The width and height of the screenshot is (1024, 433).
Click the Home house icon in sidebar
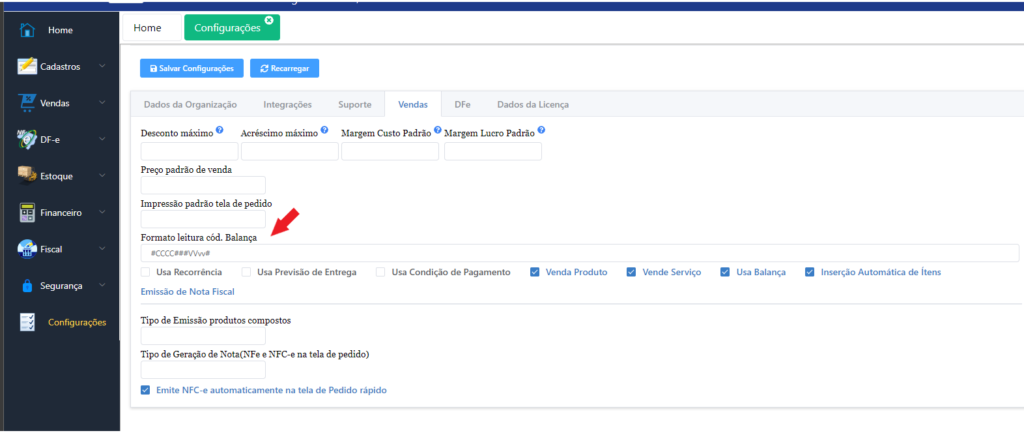(28, 30)
